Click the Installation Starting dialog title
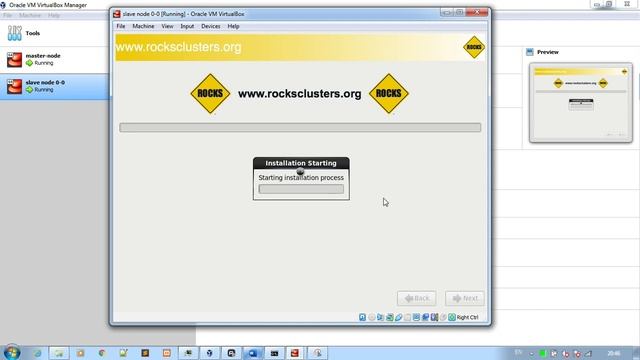The image size is (640, 360). (x=301, y=163)
